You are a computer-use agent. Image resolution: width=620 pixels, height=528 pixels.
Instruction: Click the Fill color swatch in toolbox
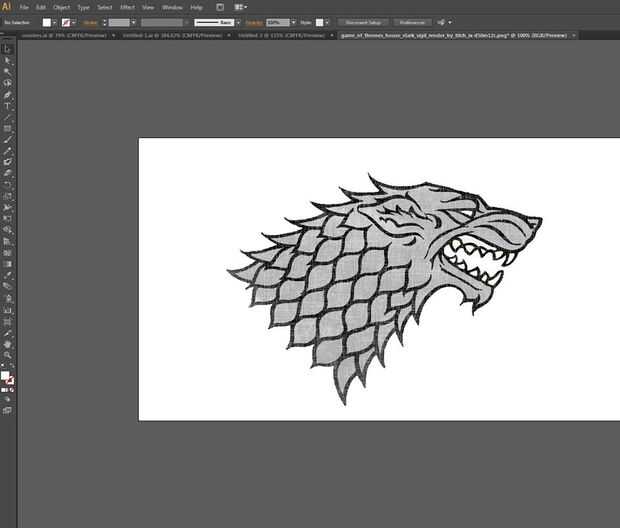[x=5, y=376]
